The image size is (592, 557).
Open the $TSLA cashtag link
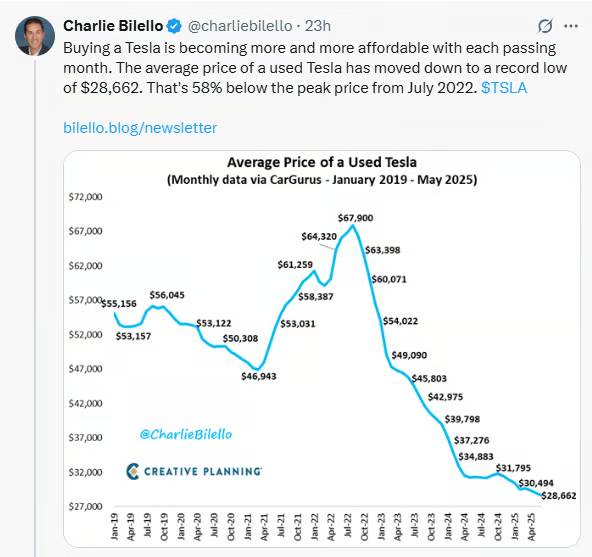point(504,88)
